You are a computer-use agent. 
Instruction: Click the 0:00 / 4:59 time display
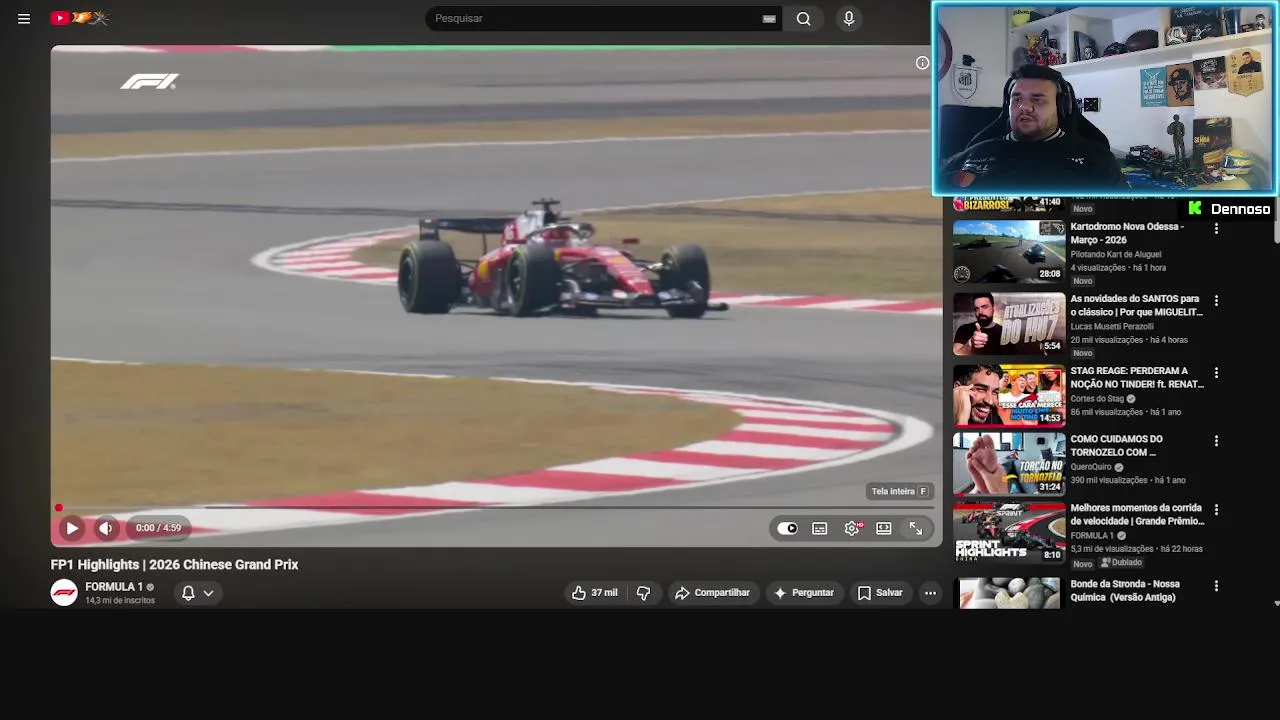pos(158,528)
